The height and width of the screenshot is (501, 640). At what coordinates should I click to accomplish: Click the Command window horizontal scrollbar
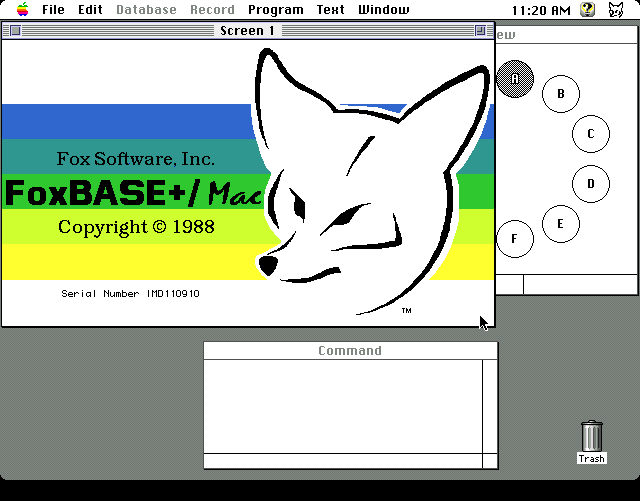pos(343,461)
